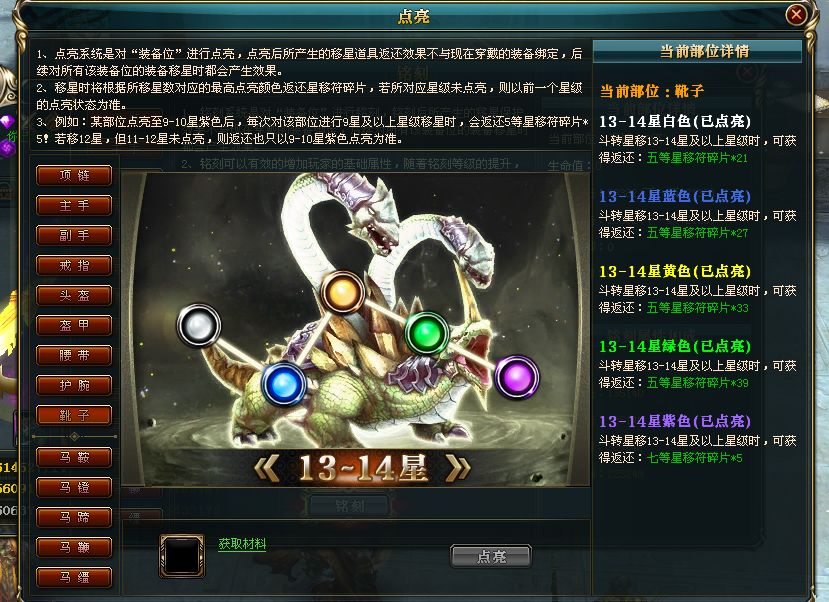829x602 pixels.
Task: Go to previous star tier with left chevrons
Action: (x=268, y=468)
